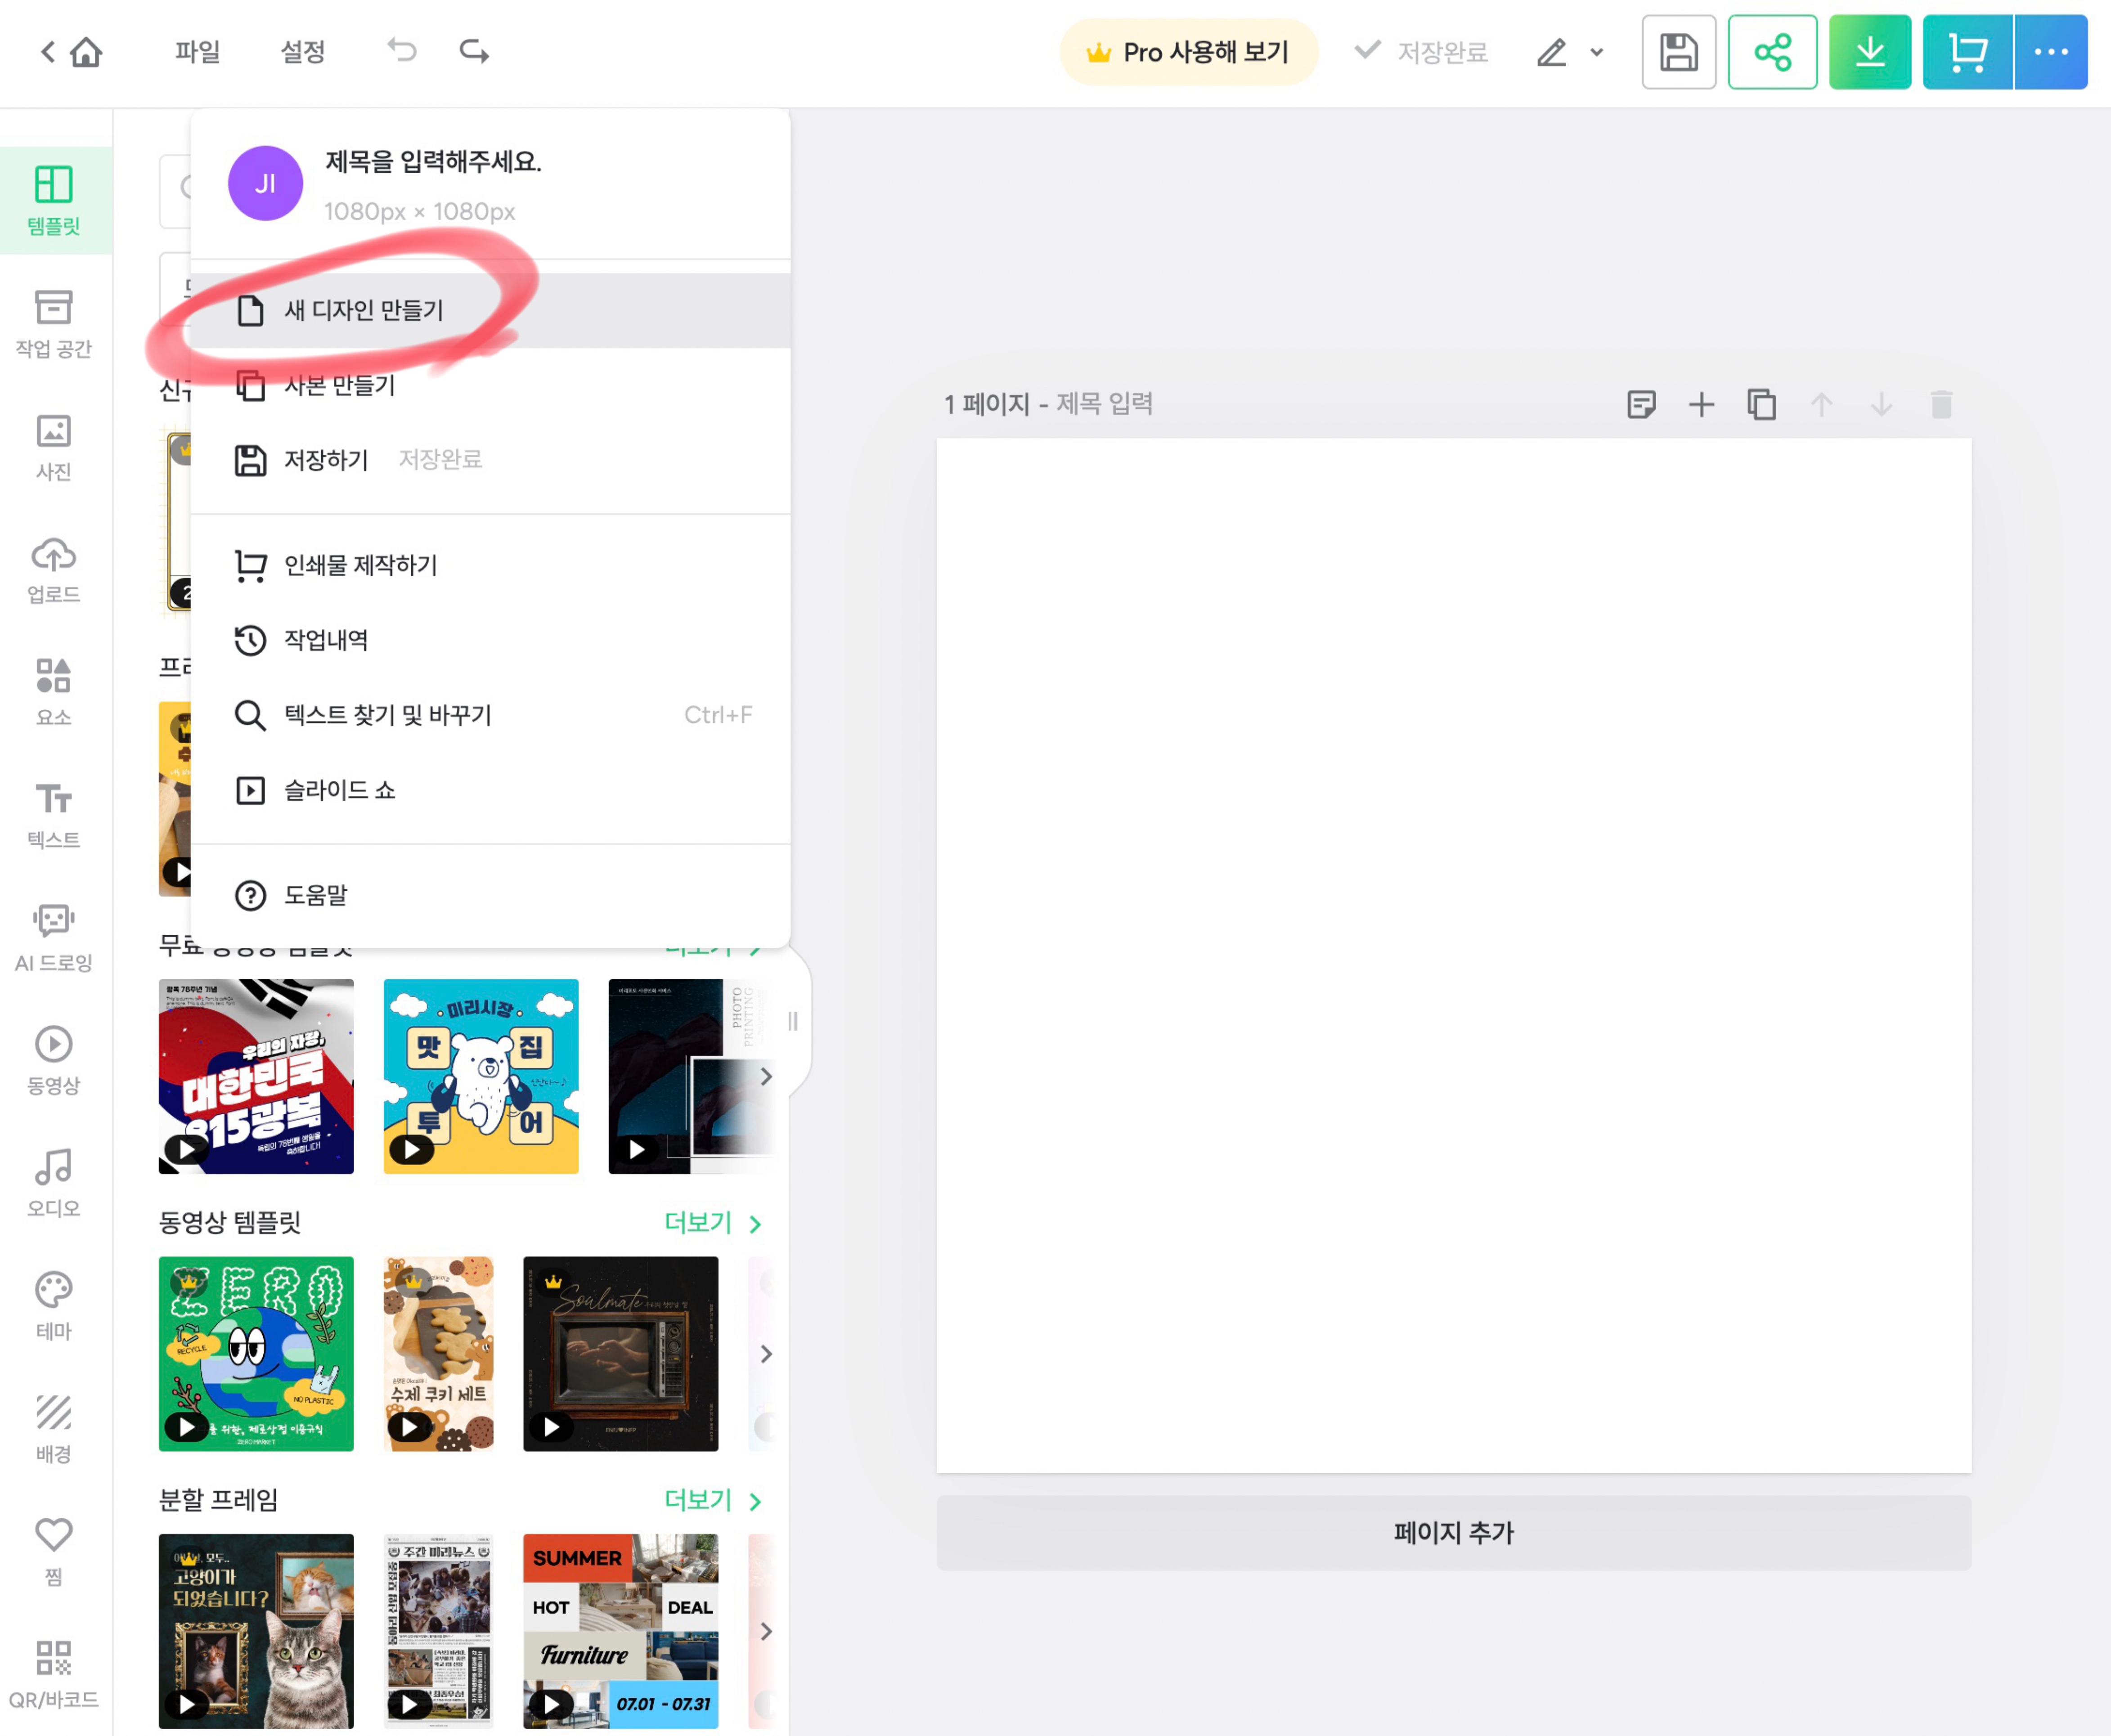This screenshot has height=1736, width=2111.
Task: Click the 페이지 추가 button
Action: [x=1453, y=1532]
